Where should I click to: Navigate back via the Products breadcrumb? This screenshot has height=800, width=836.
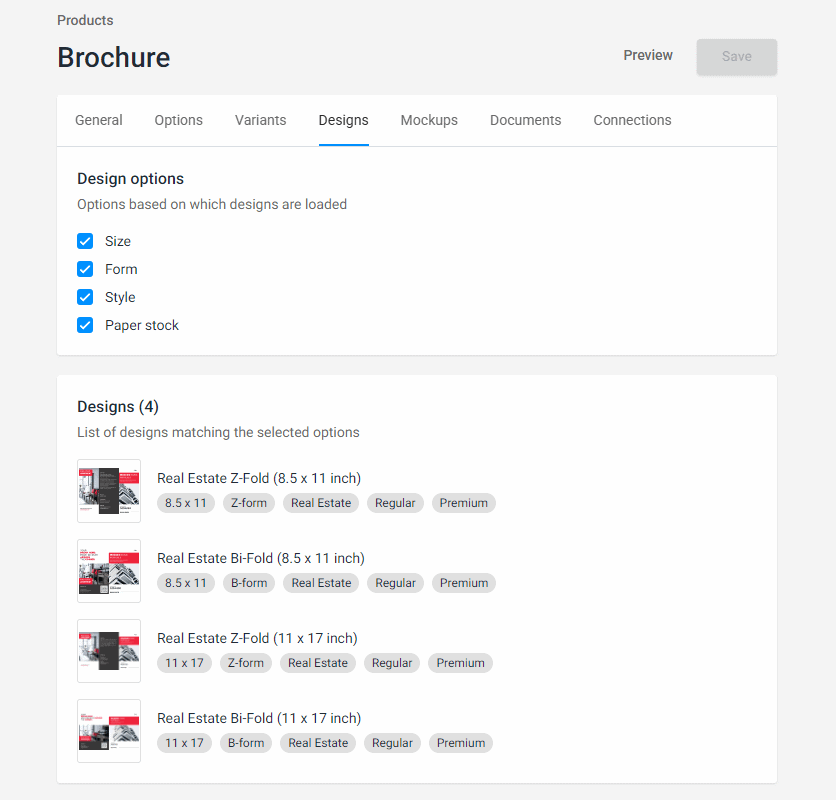click(x=85, y=20)
